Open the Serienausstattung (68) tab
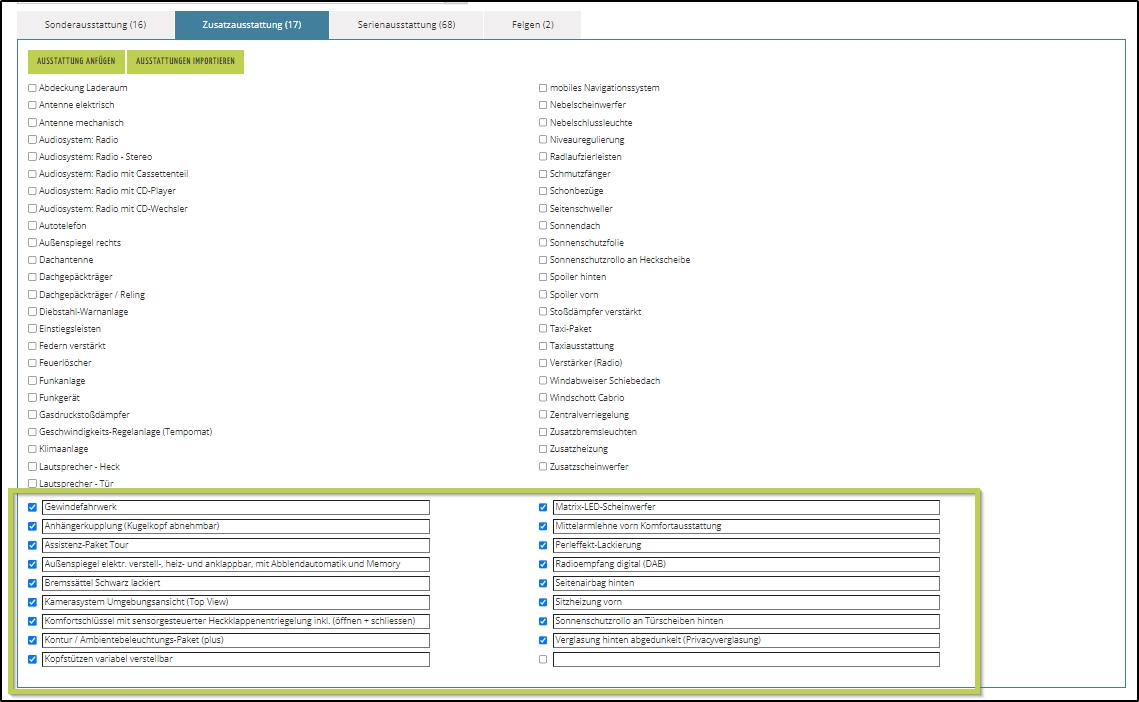The height and width of the screenshot is (702, 1139). click(x=406, y=24)
